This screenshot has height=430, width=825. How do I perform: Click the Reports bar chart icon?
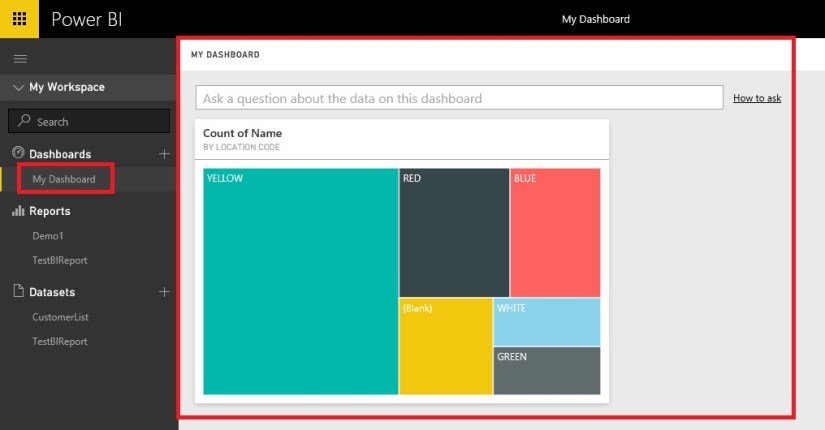(18, 211)
